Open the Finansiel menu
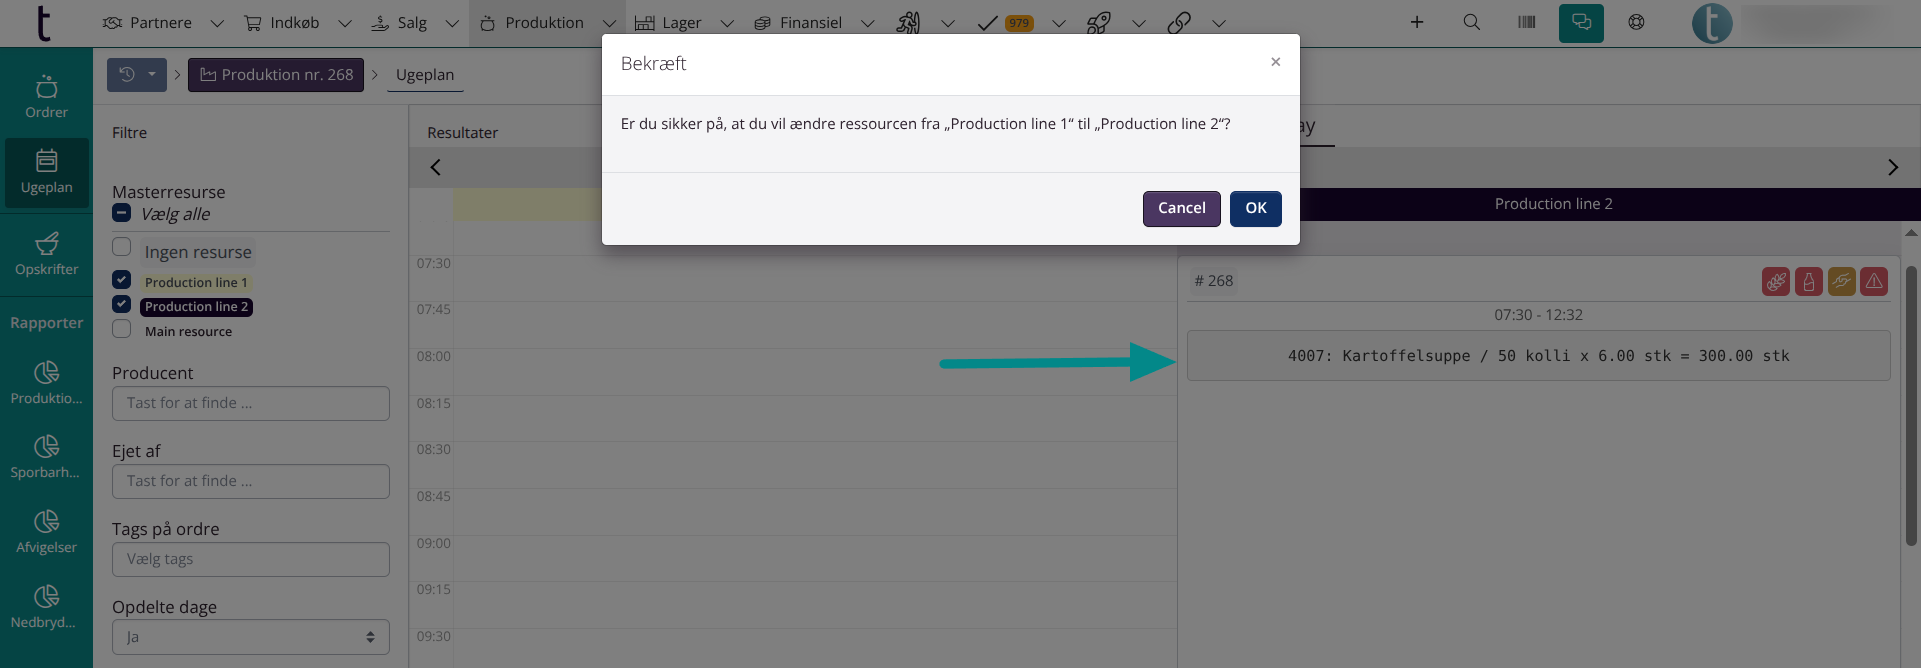1921x668 pixels. pyautogui.click(x=810, y=23)
